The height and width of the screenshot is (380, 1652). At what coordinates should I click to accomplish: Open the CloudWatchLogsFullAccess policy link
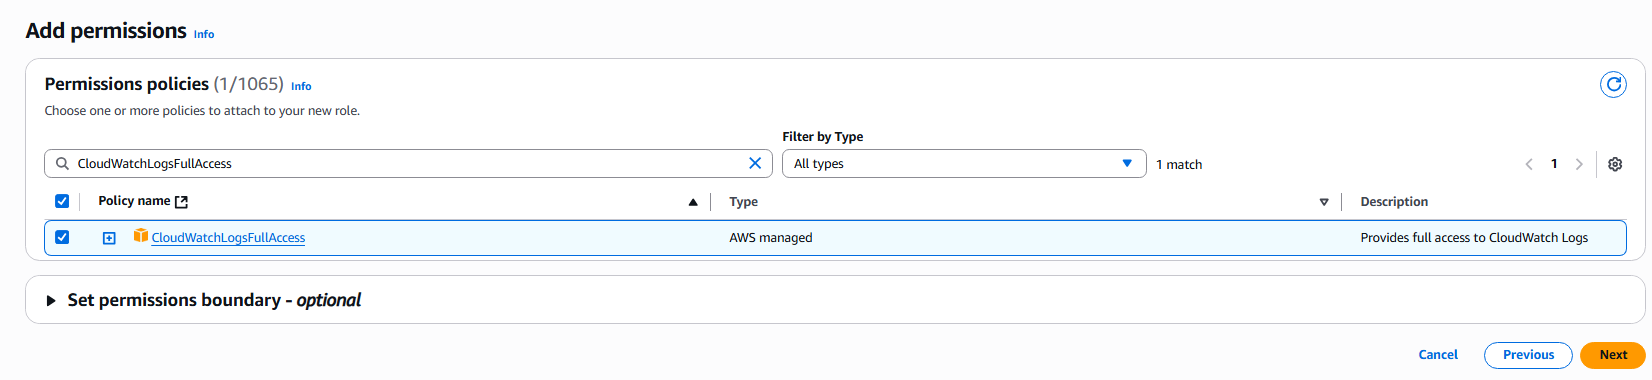228,238
